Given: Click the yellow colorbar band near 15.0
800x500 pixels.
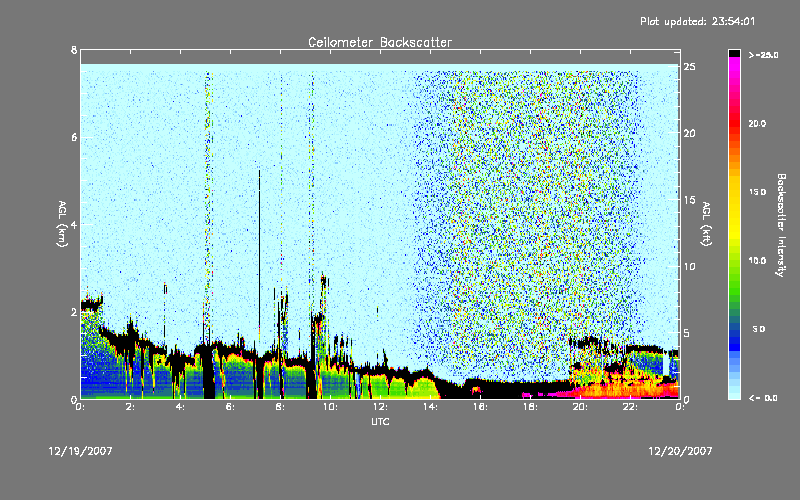Looking at the screenshot, I should click(x=734, y=193).
